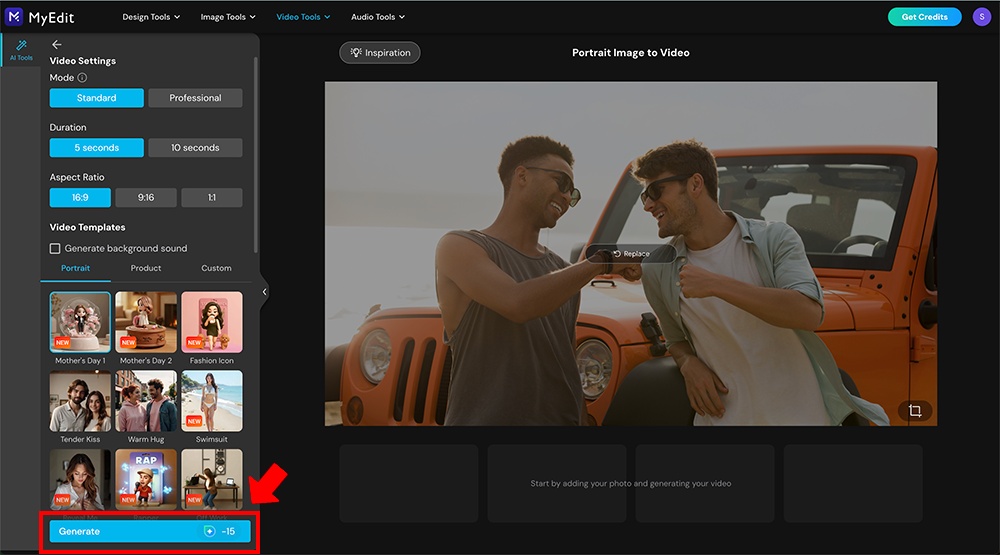Switch to the Product templates tab
Screen dimensions: 1000x555
click(x=146, y=268)
